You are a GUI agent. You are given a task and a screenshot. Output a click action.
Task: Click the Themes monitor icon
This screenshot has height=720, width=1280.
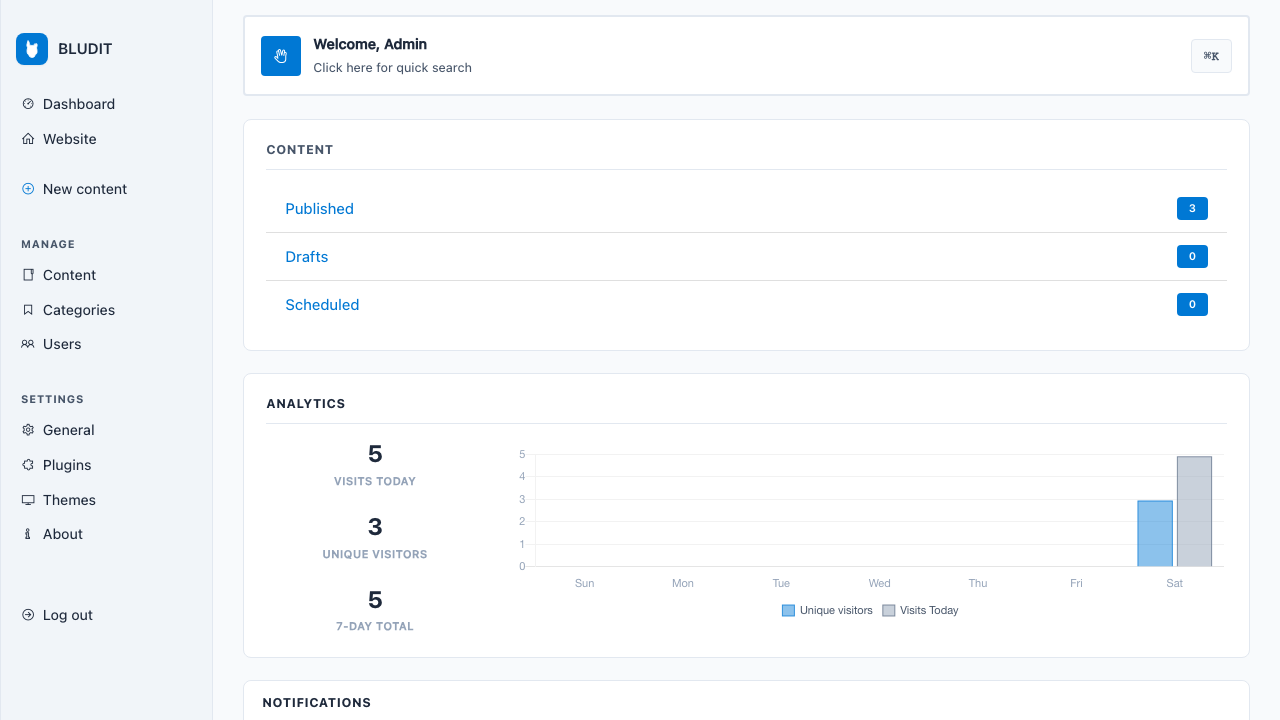click(x=28, y=500)
